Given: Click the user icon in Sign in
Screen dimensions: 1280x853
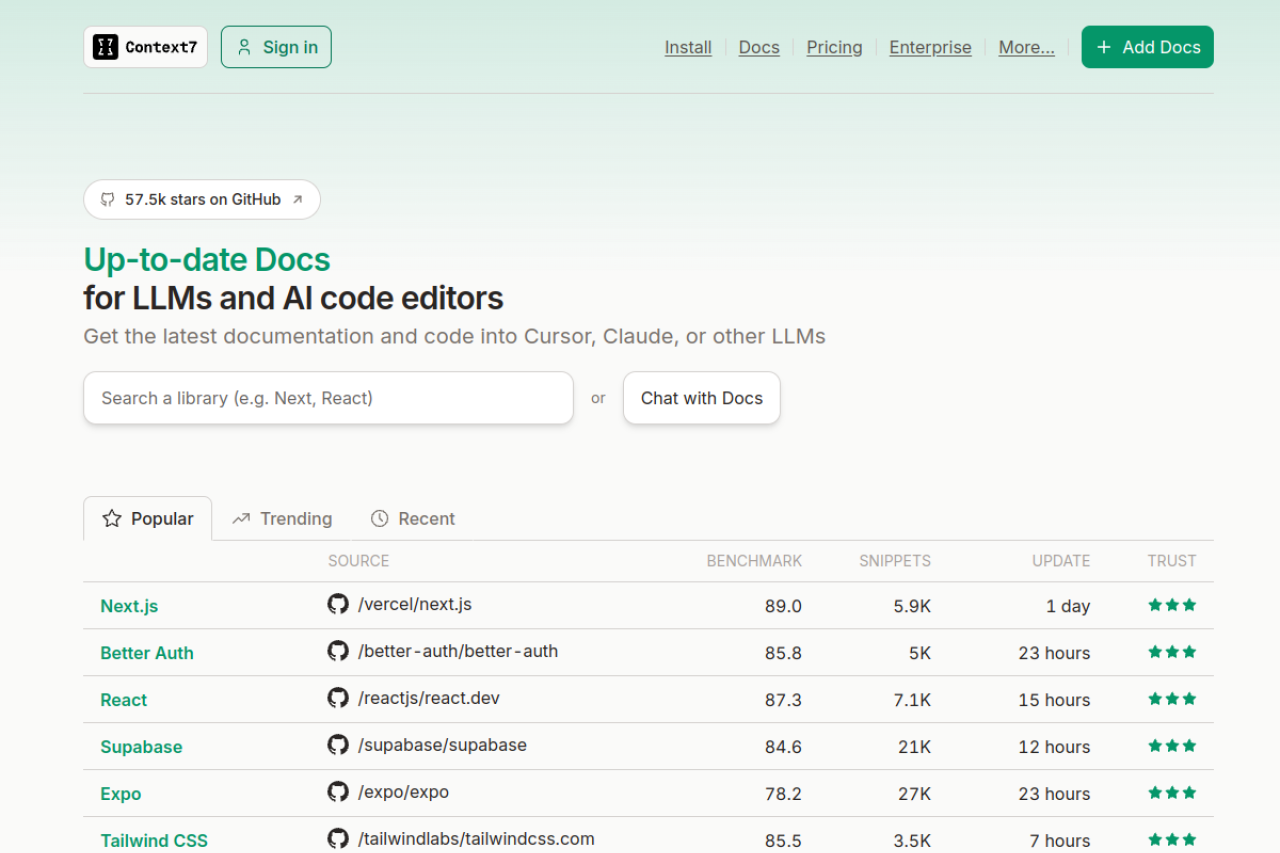Looking at the screenshot, I should point(244,47).
